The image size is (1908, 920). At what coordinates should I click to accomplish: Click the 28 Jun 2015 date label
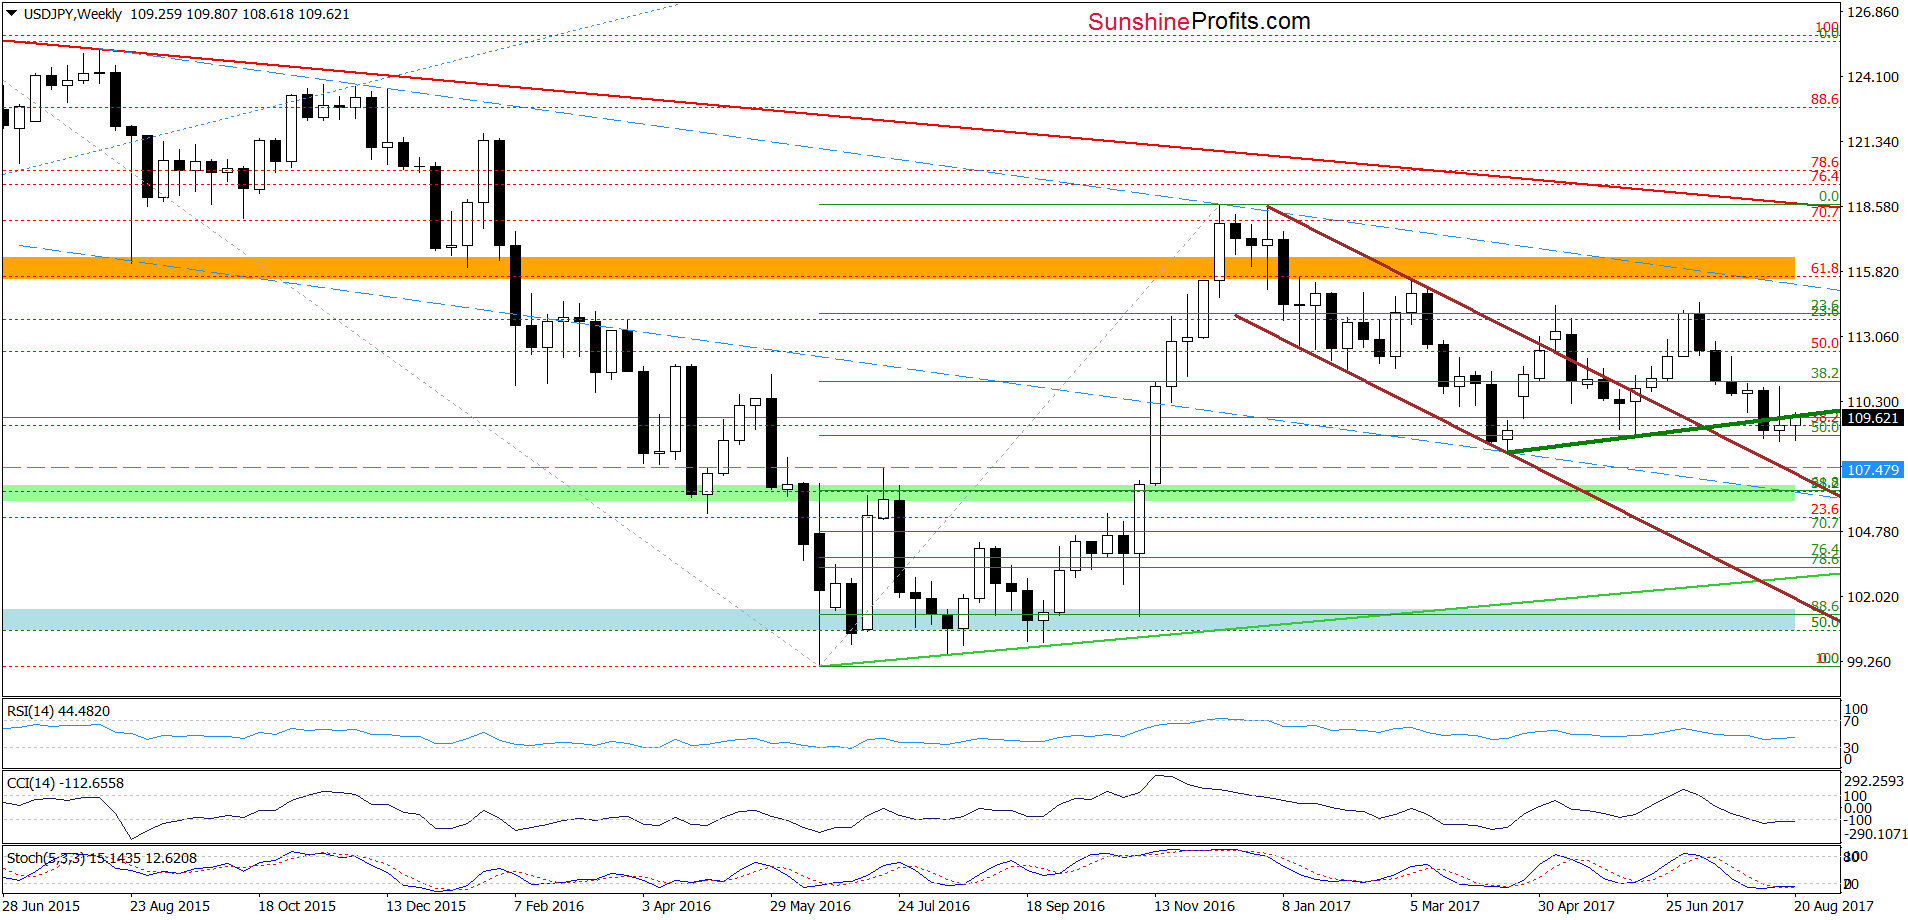42,906
